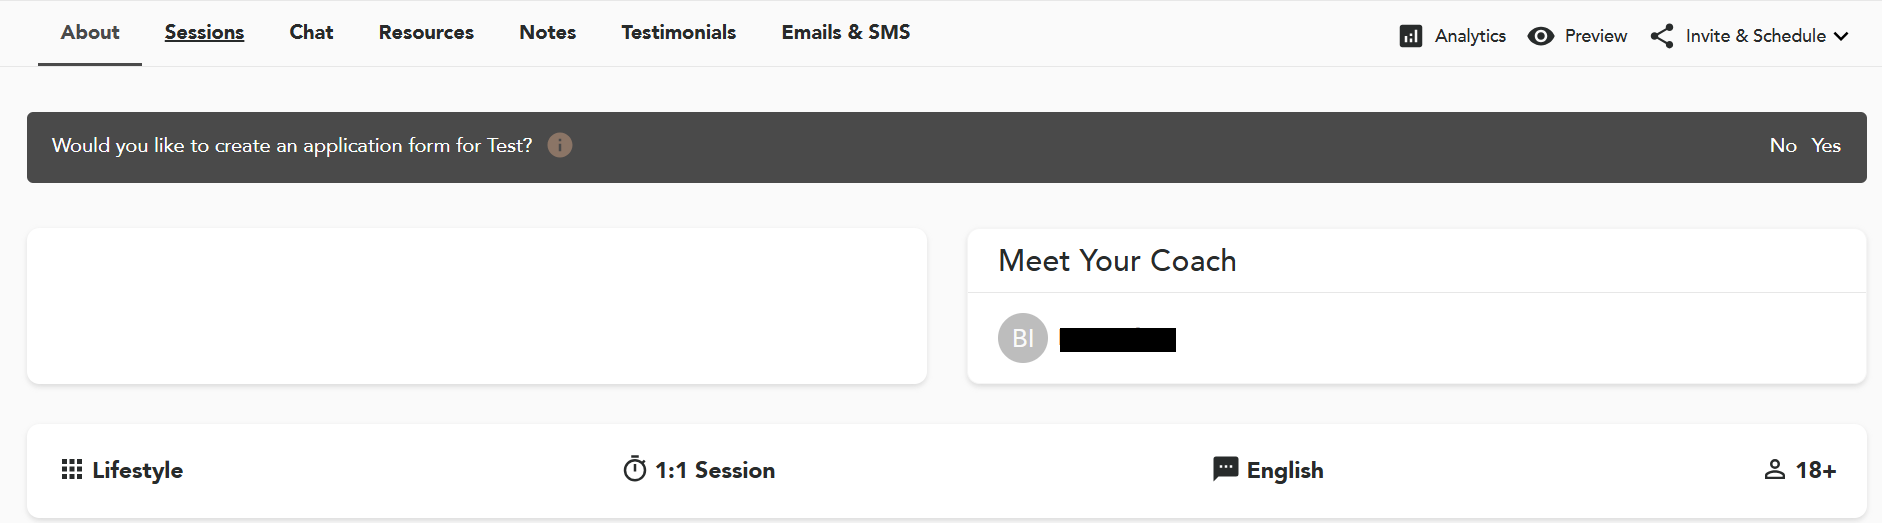Click the empty description card
1882x523 pixels.
(477, 306)
